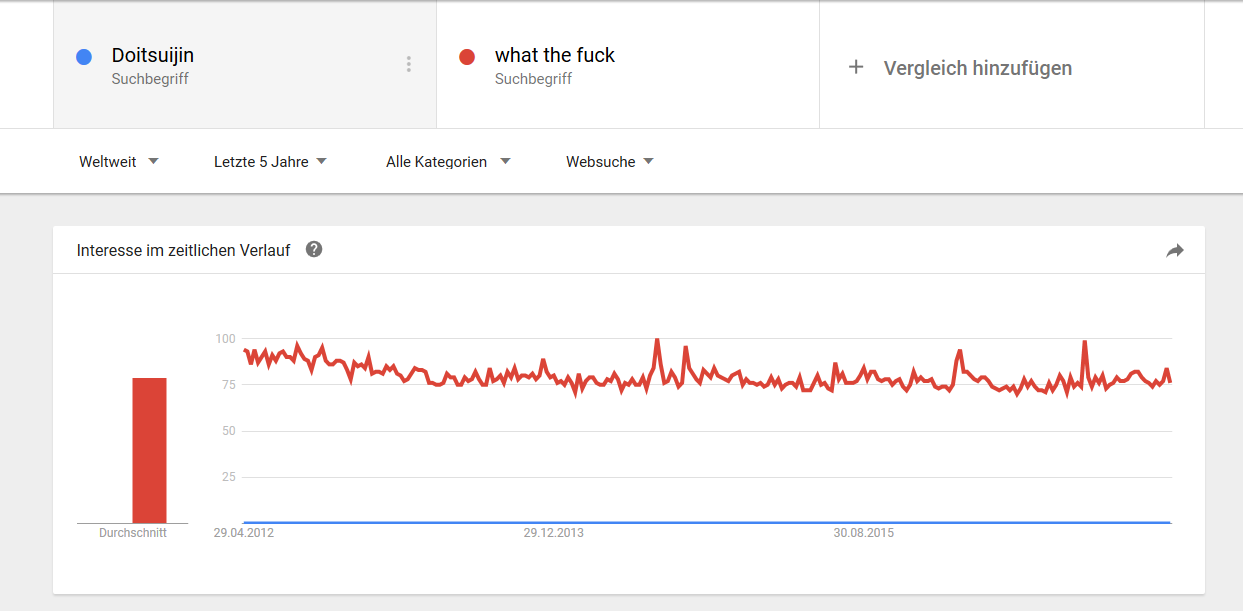Open the three-dot menu for Doitsuijin
Image resolution: width=1243 pixels, height=611 pixels.
coord(409,64)
